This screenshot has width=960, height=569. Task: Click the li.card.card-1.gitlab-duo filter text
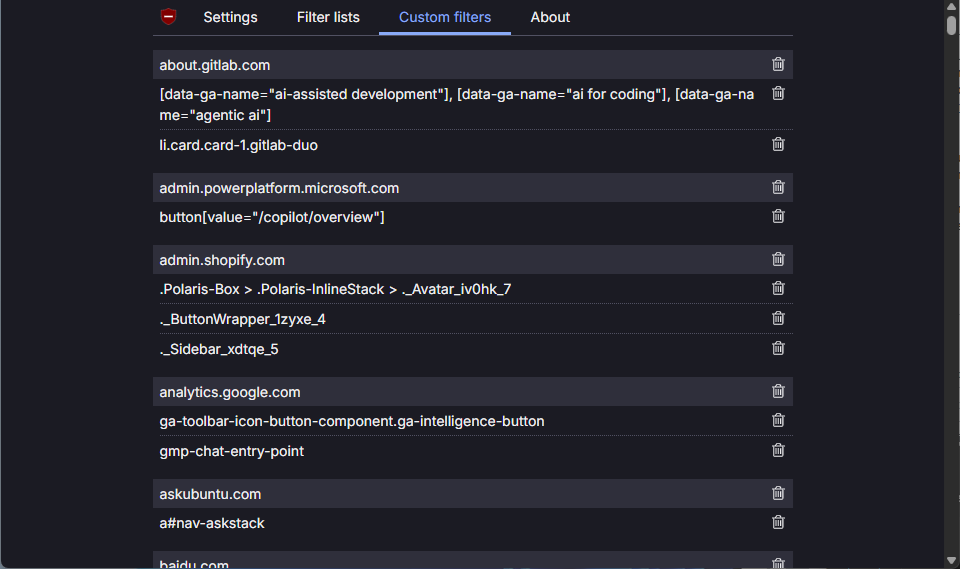pos(239,145)
